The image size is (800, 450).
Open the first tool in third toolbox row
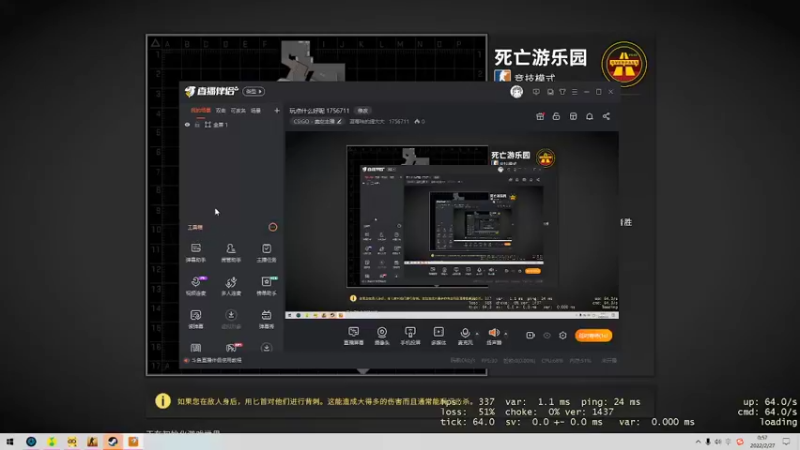pyautogui.click(x=196, y=319)
